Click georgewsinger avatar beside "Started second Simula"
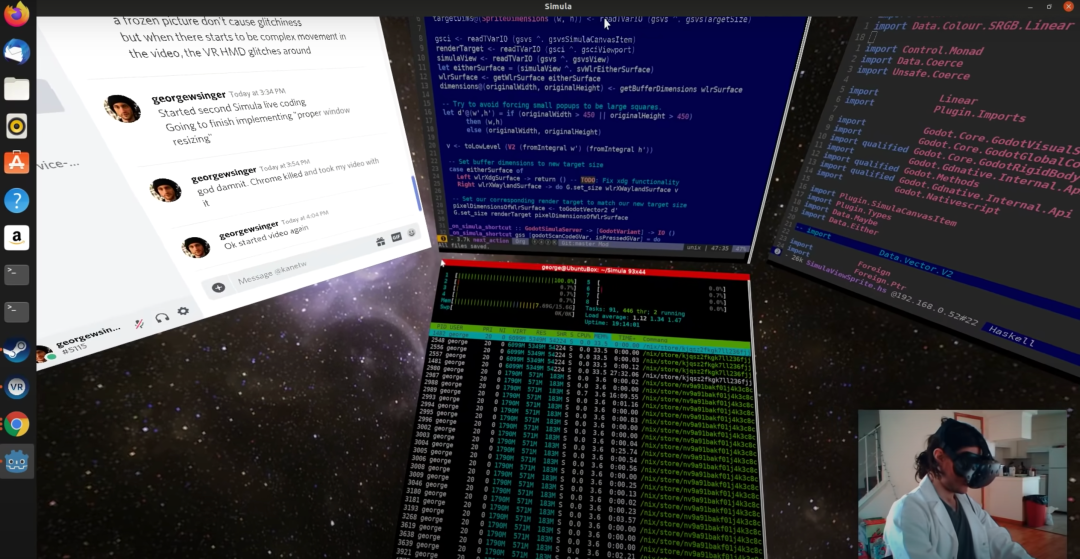The height and width of the screenshot is (559, 1080). pos(123,109)
